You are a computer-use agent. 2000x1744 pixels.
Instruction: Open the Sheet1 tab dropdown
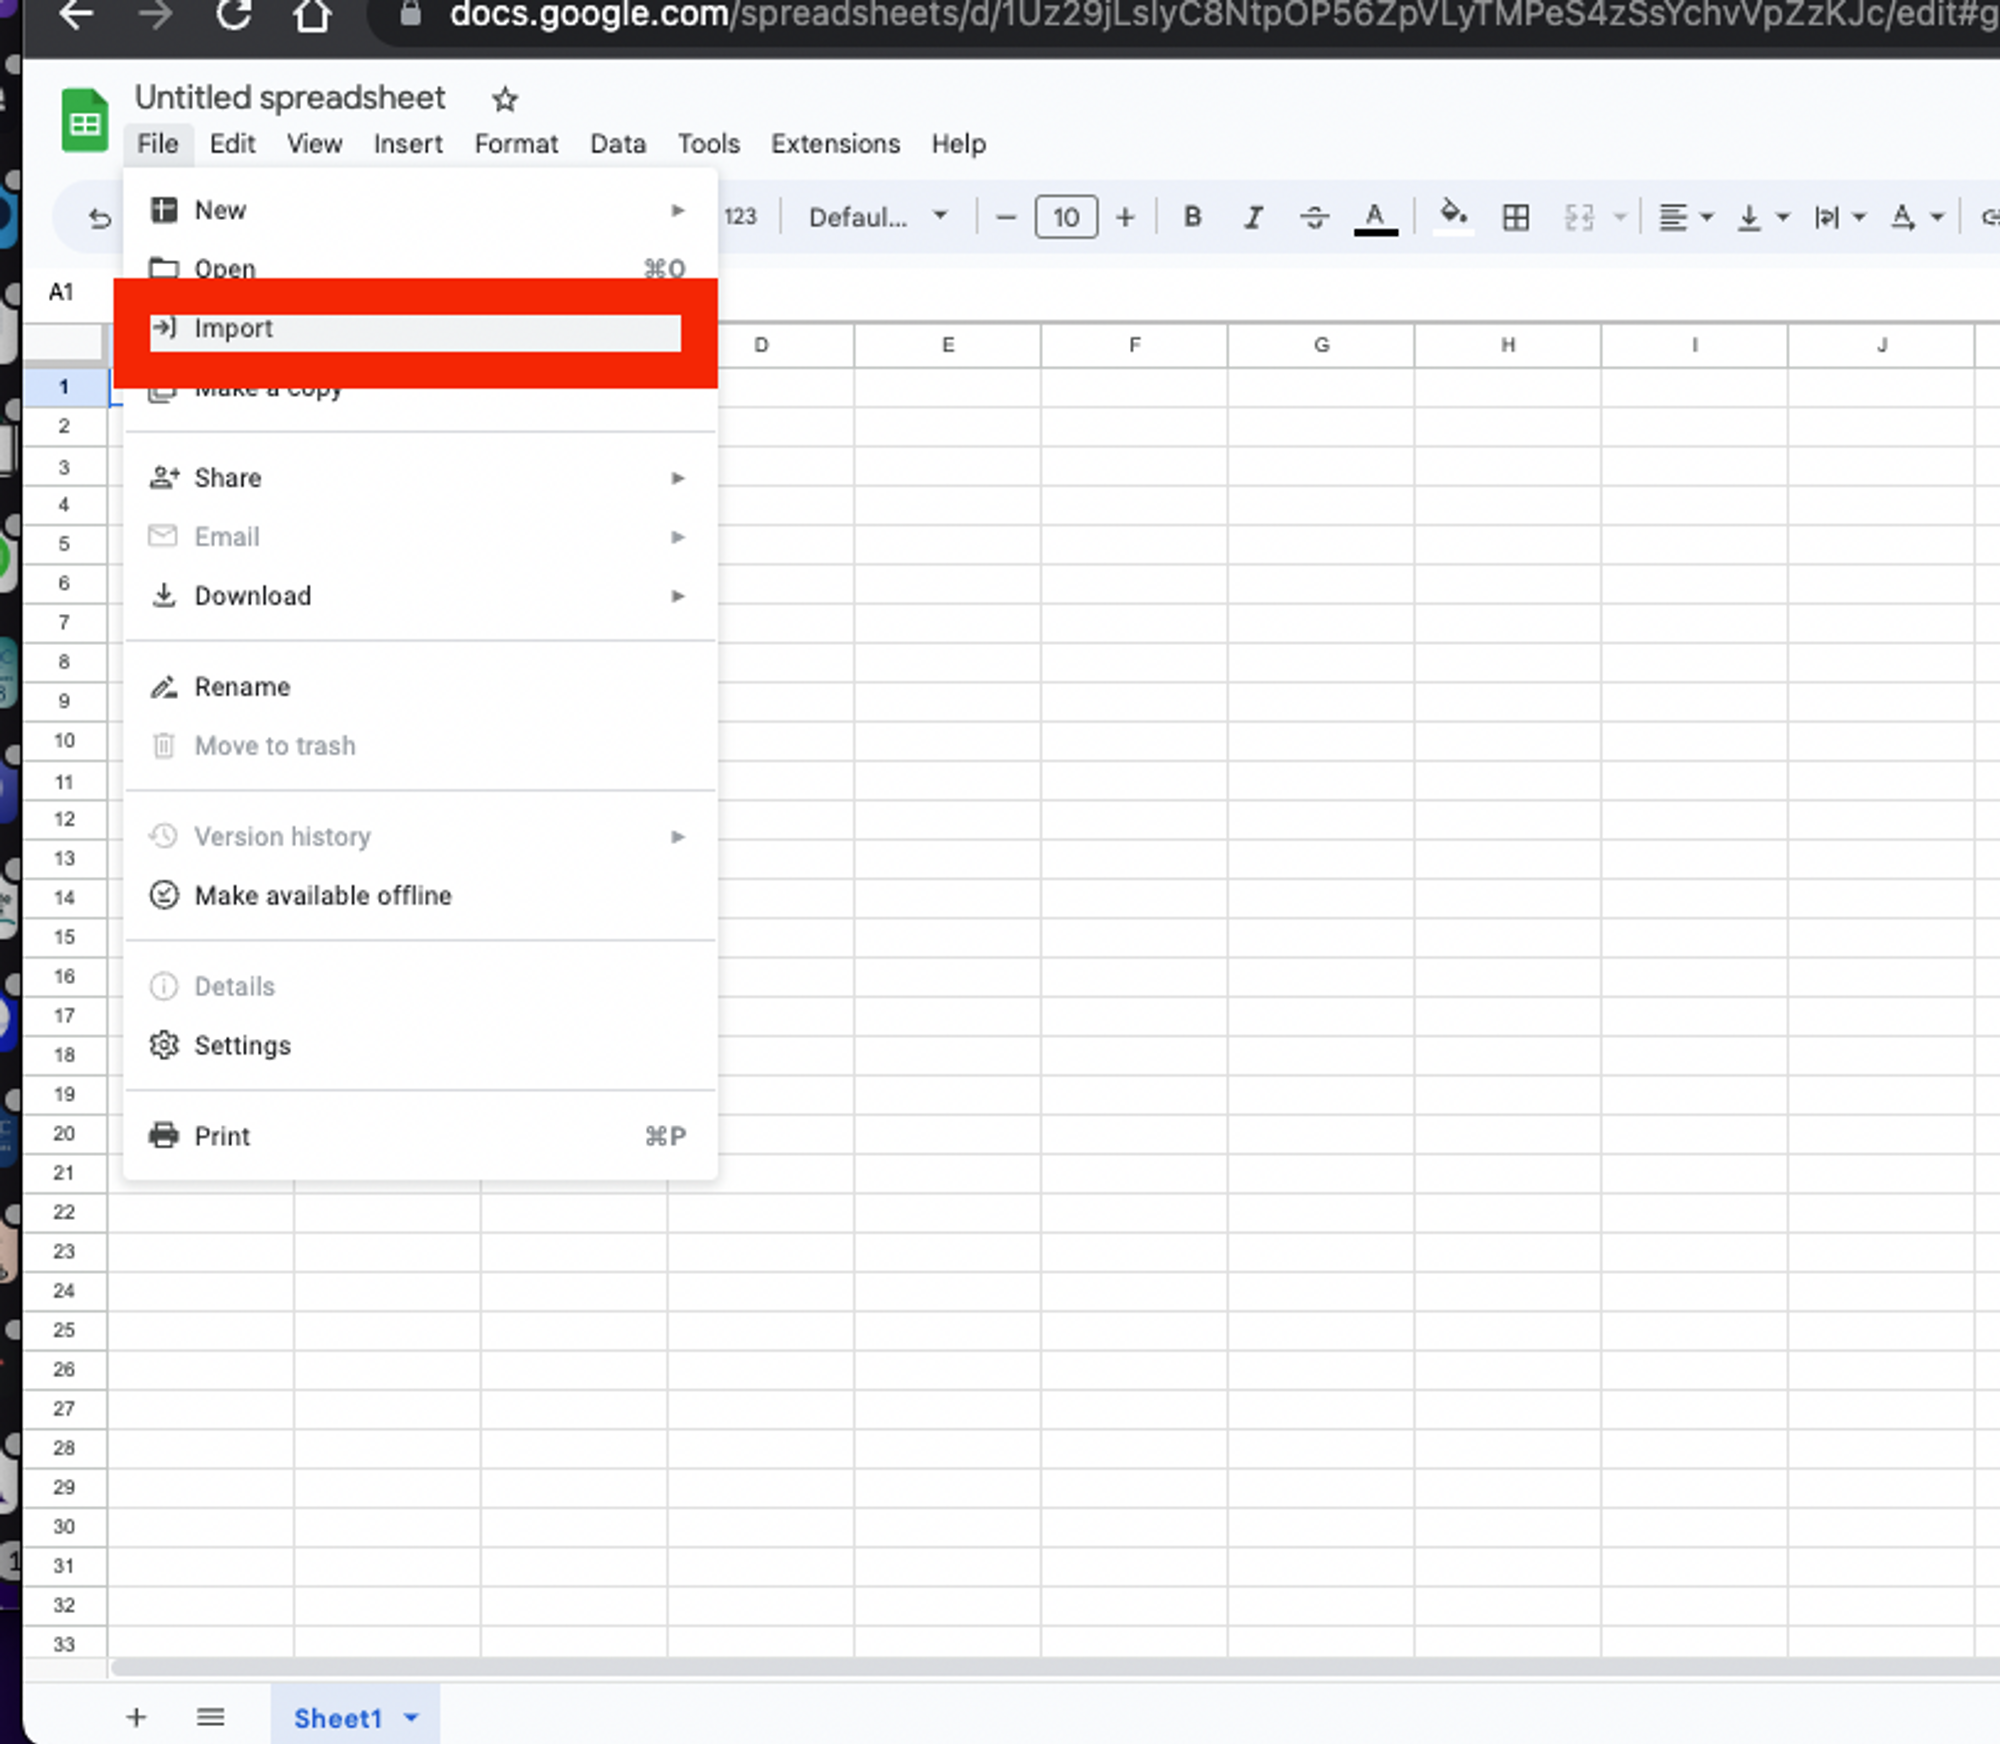click(x=409, y=1717)
